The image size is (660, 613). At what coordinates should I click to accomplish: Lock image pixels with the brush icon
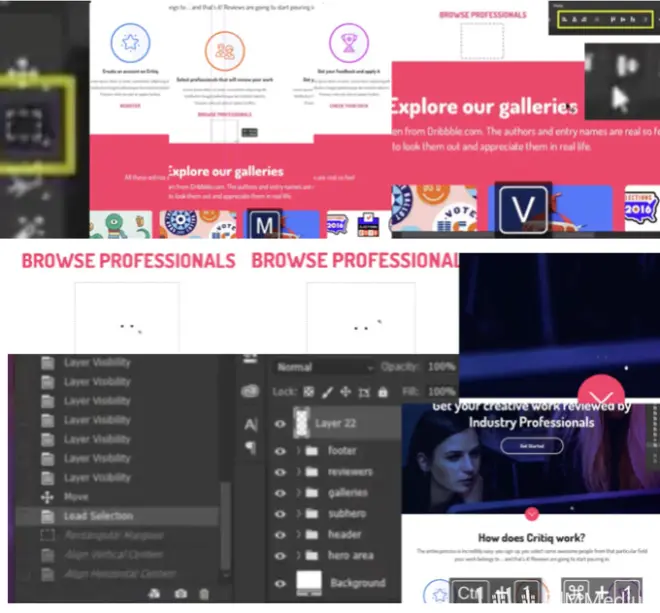327,392
